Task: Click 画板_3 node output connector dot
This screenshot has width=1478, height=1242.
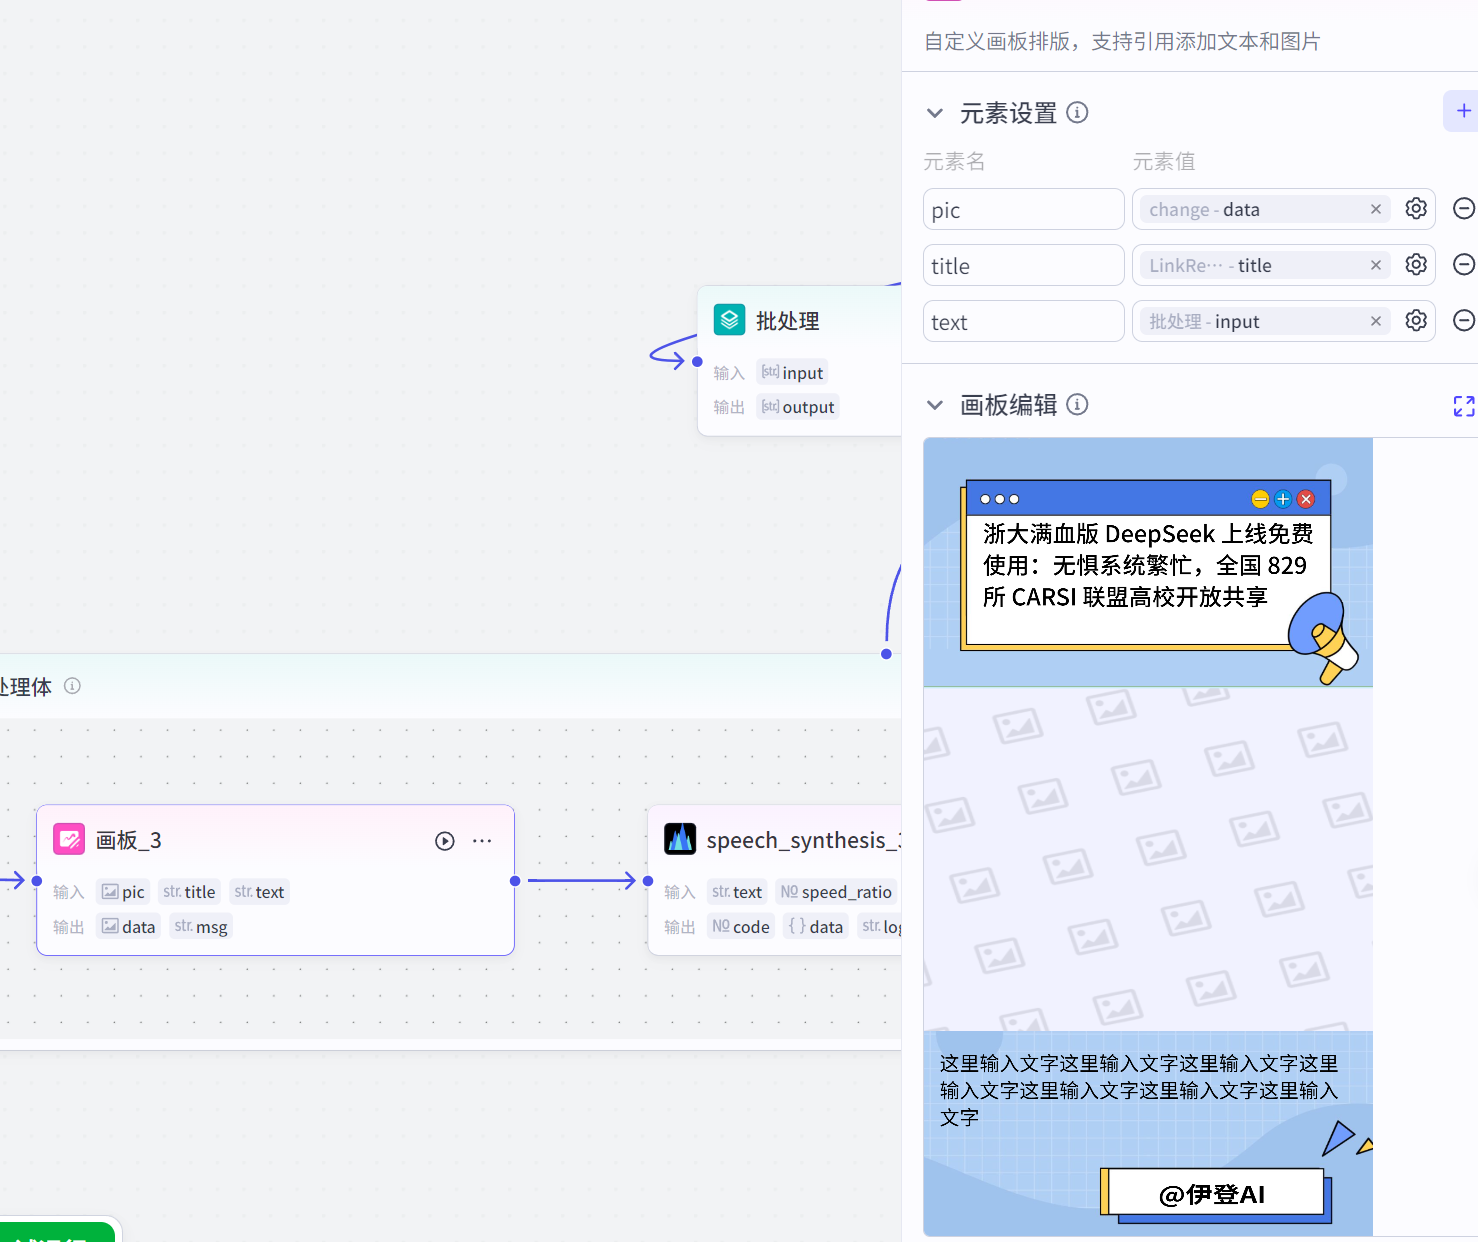Action: coord(515,881)
